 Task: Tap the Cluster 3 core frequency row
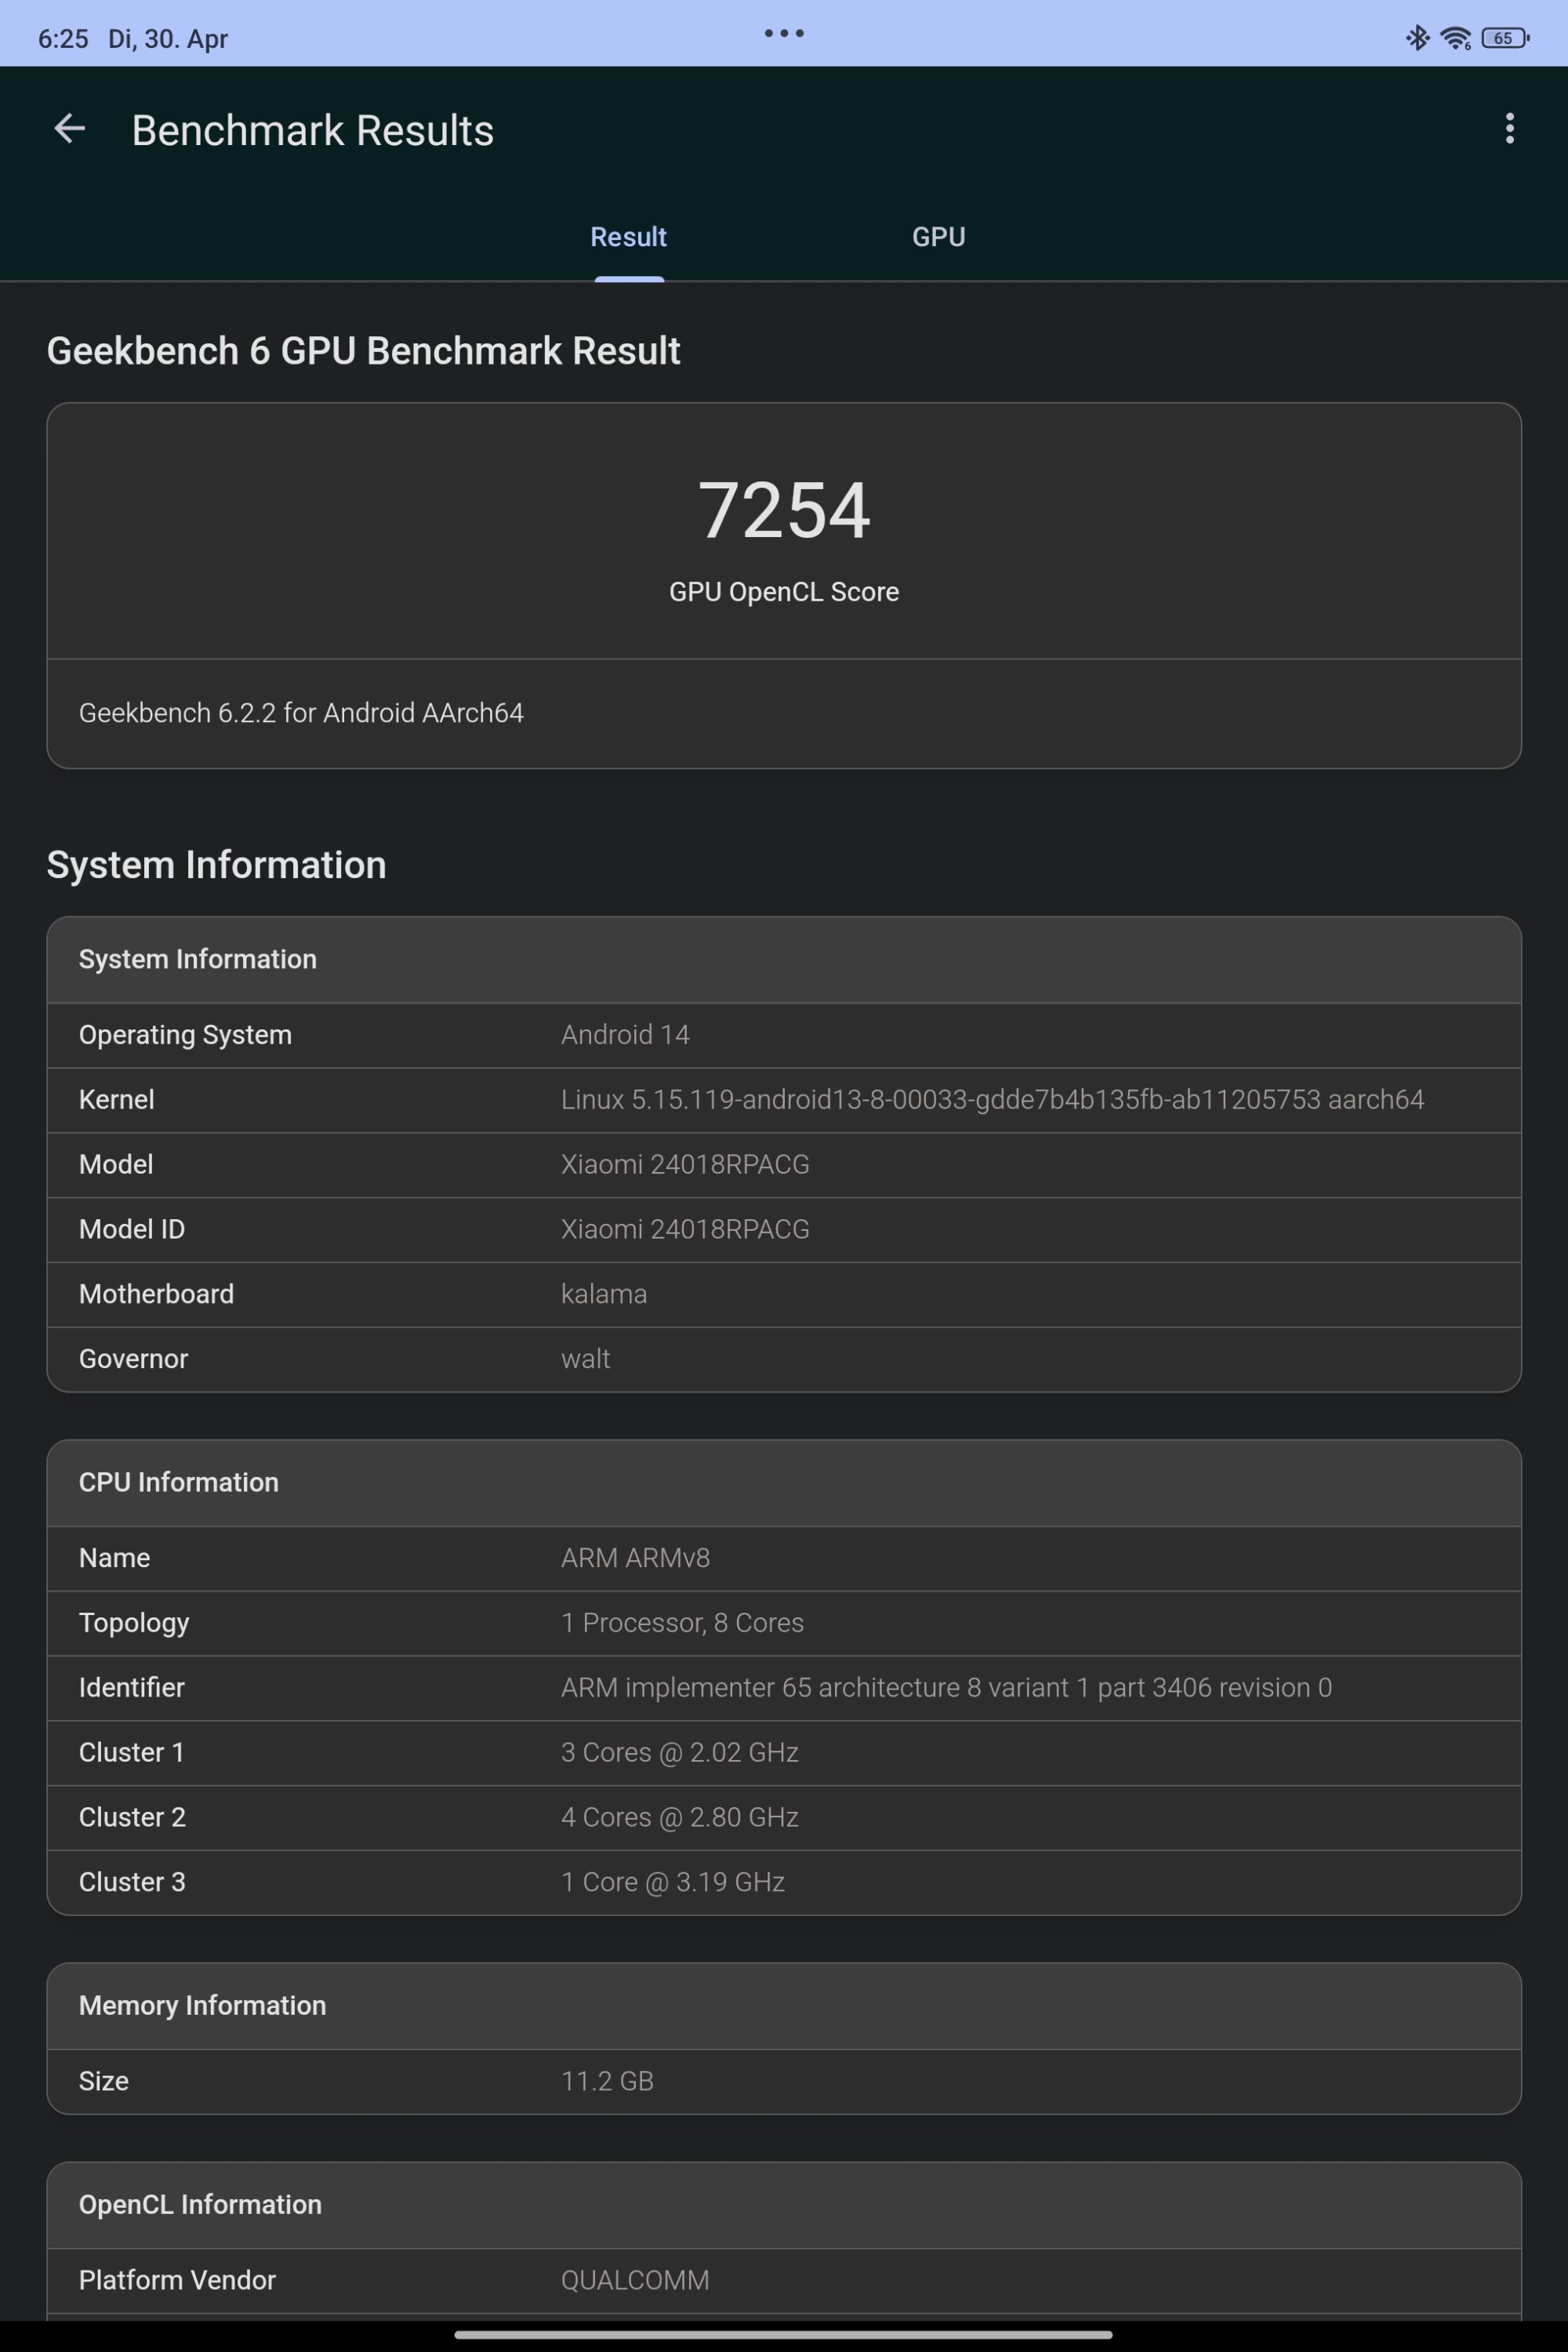(x=783, y=1882)
